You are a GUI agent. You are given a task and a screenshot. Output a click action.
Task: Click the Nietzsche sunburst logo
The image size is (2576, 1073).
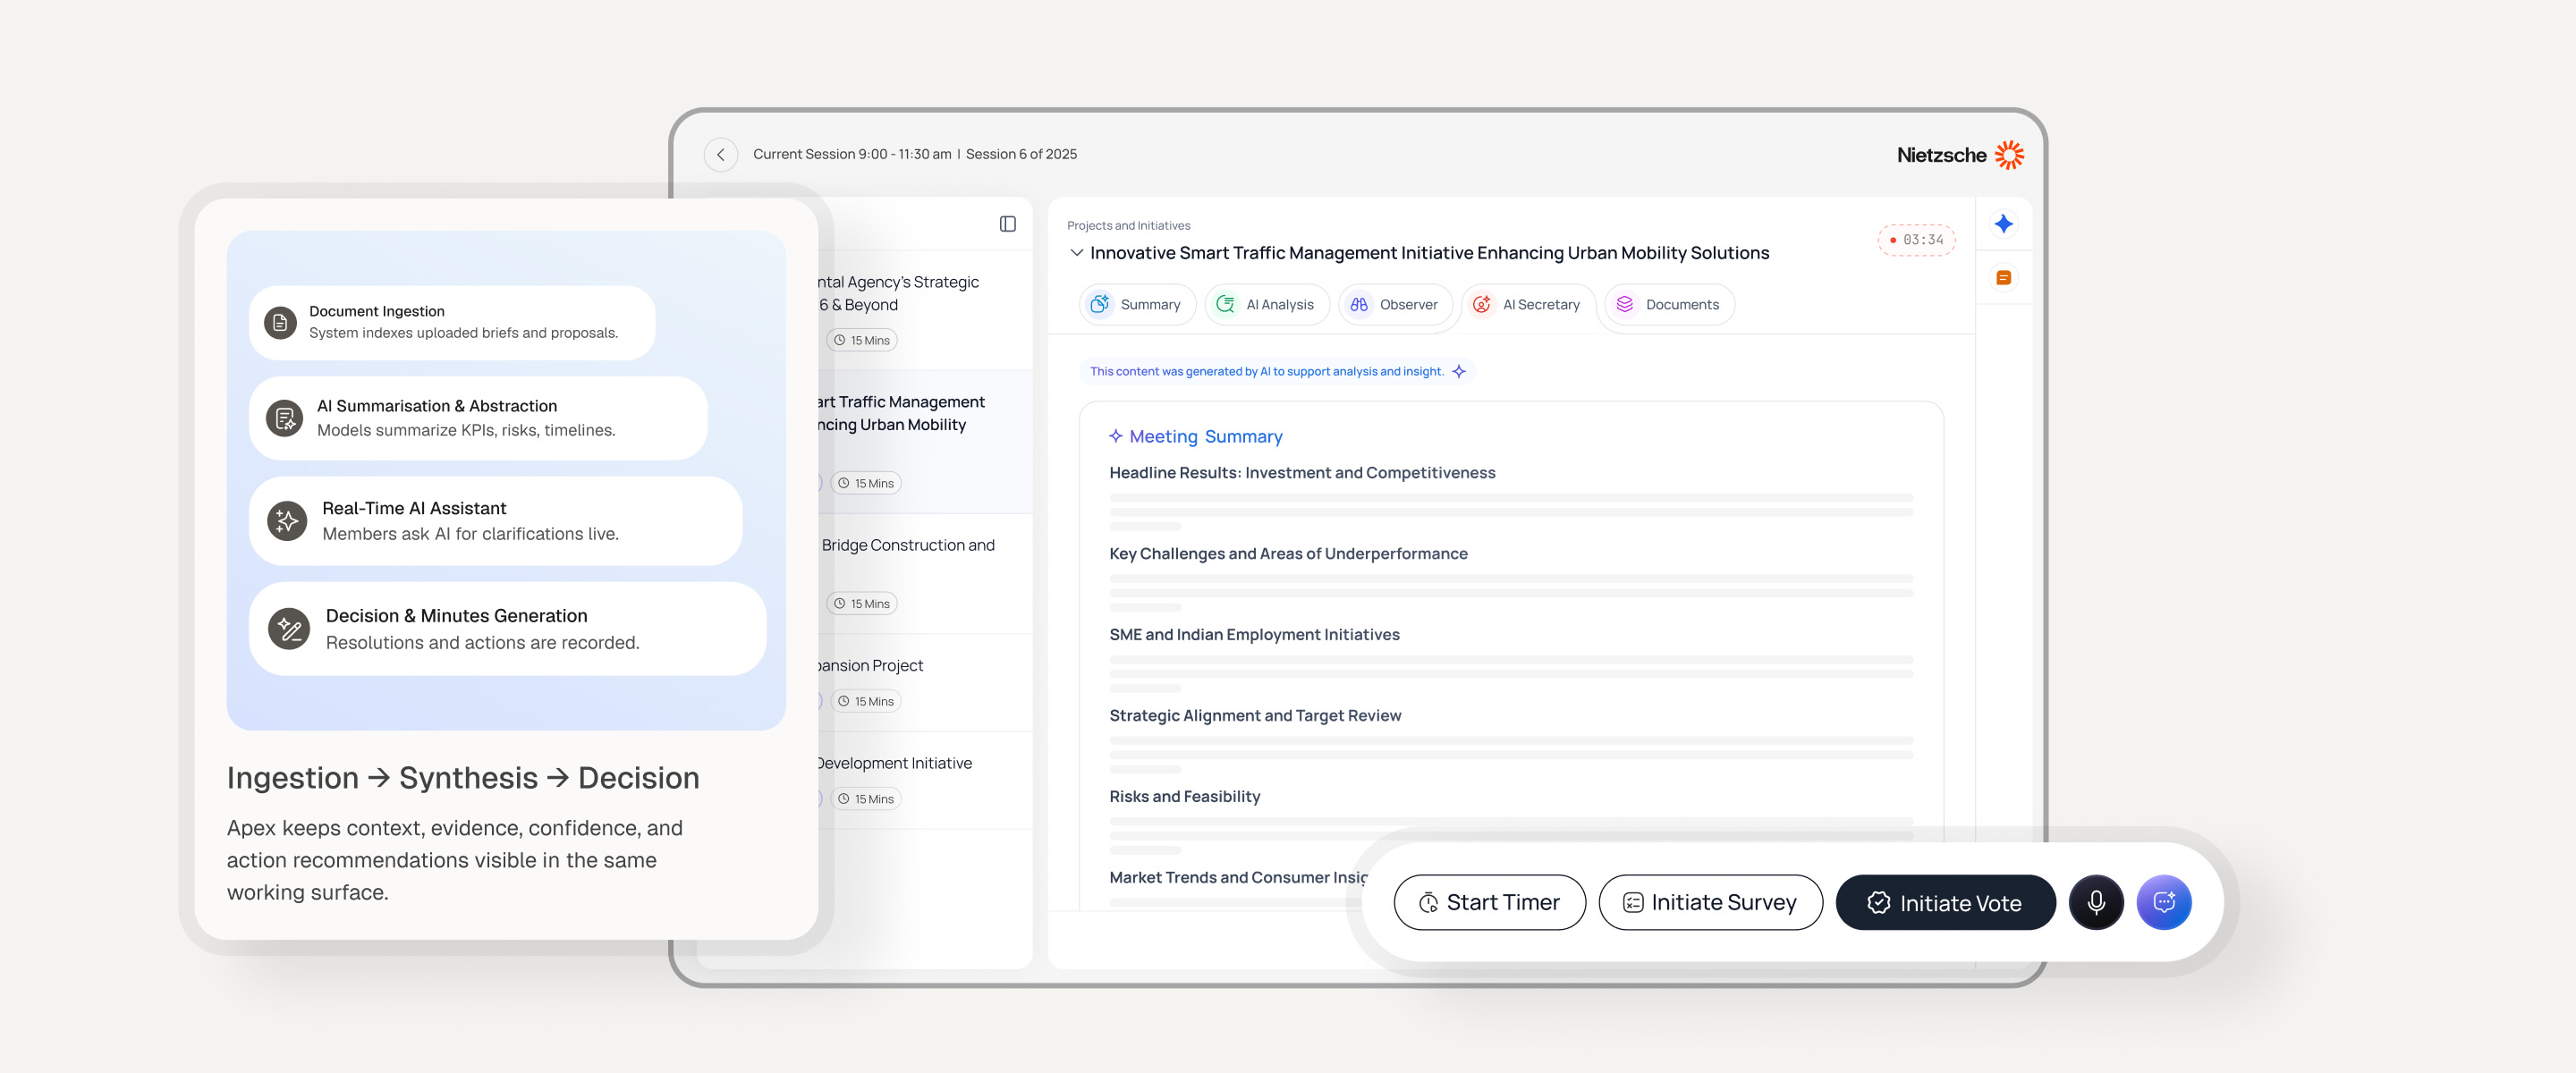2009,154
